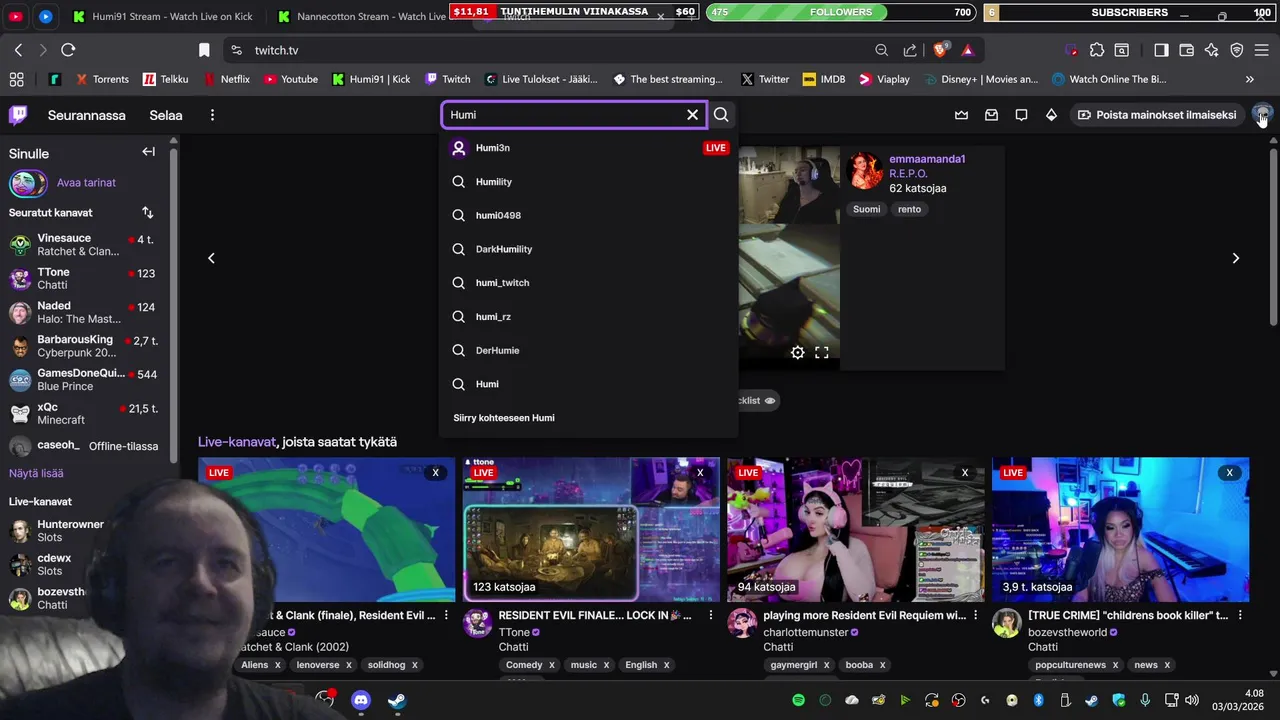Clear the Humi search text
Image resolution: width=1280 pixels, height=720 pixels.
[x=692, y=115]
